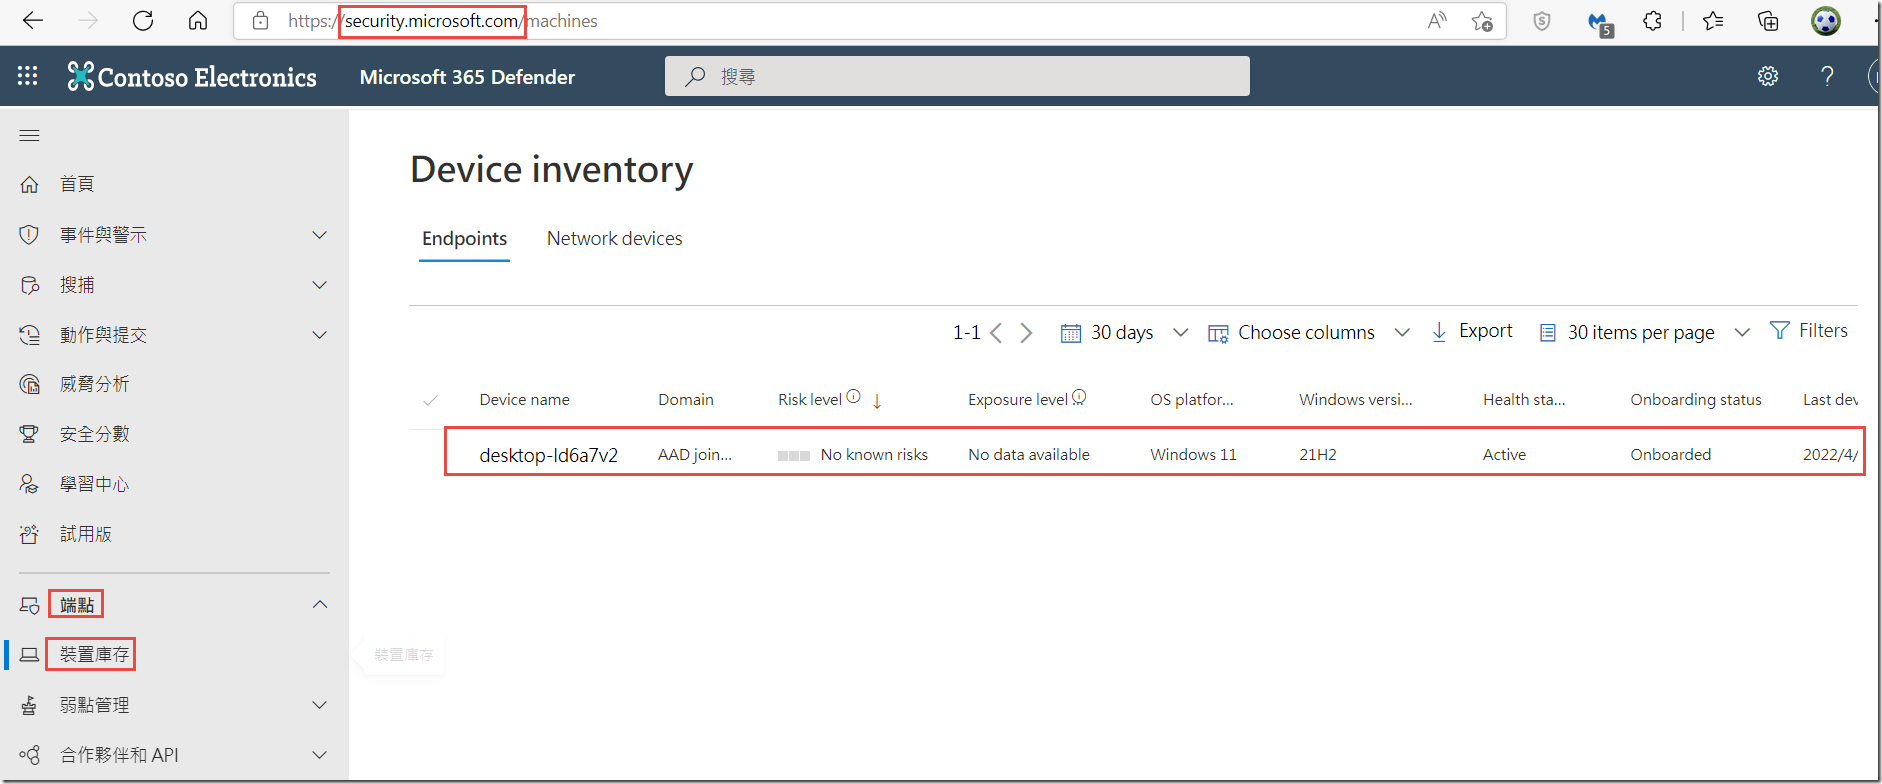Viewport: 1882px width, 784px height.
Task: Click the endpoints icon beside 端點
Action: (x=30, y=605)
